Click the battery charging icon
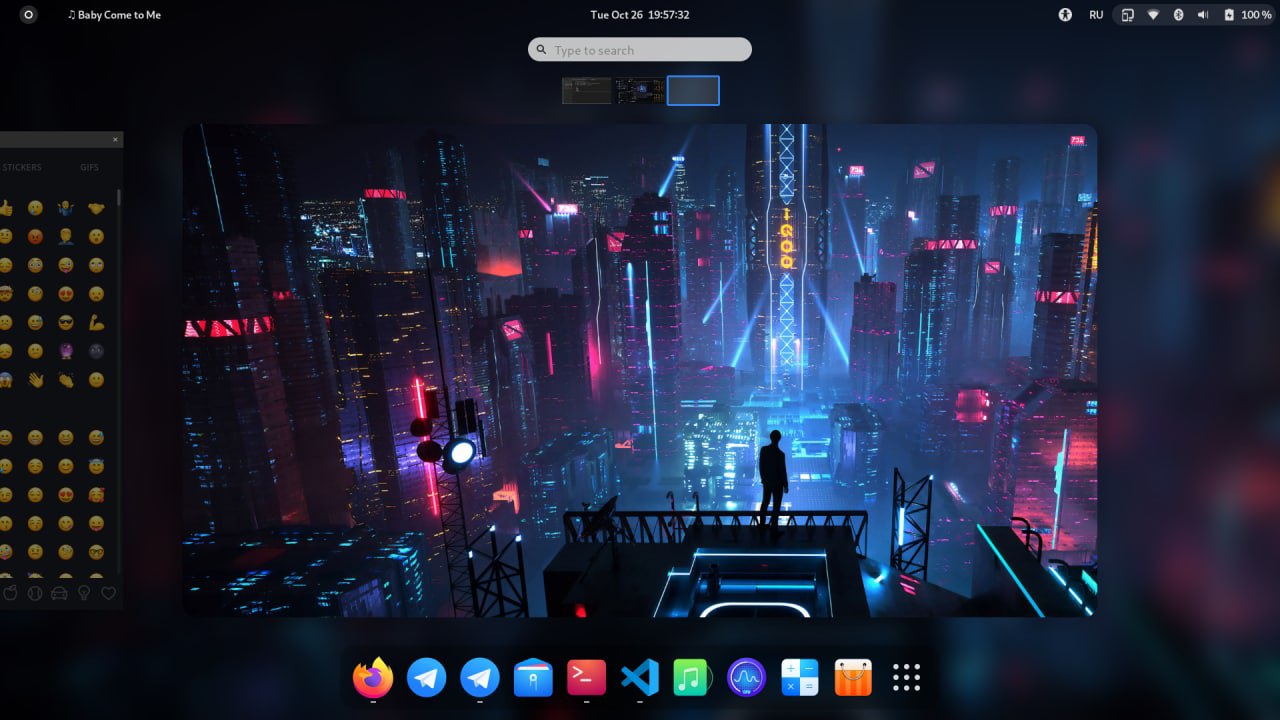The height and width of the screenshot is (720, 1280). pyautogui.click(x=1227, y=15)
